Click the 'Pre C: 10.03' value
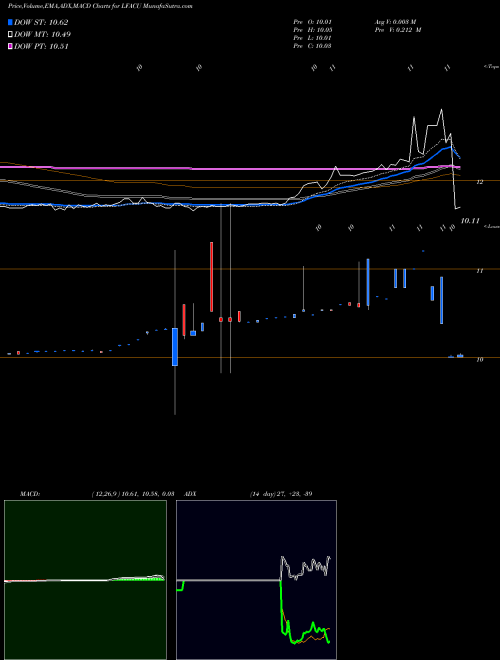 click(x=313, y=46)
